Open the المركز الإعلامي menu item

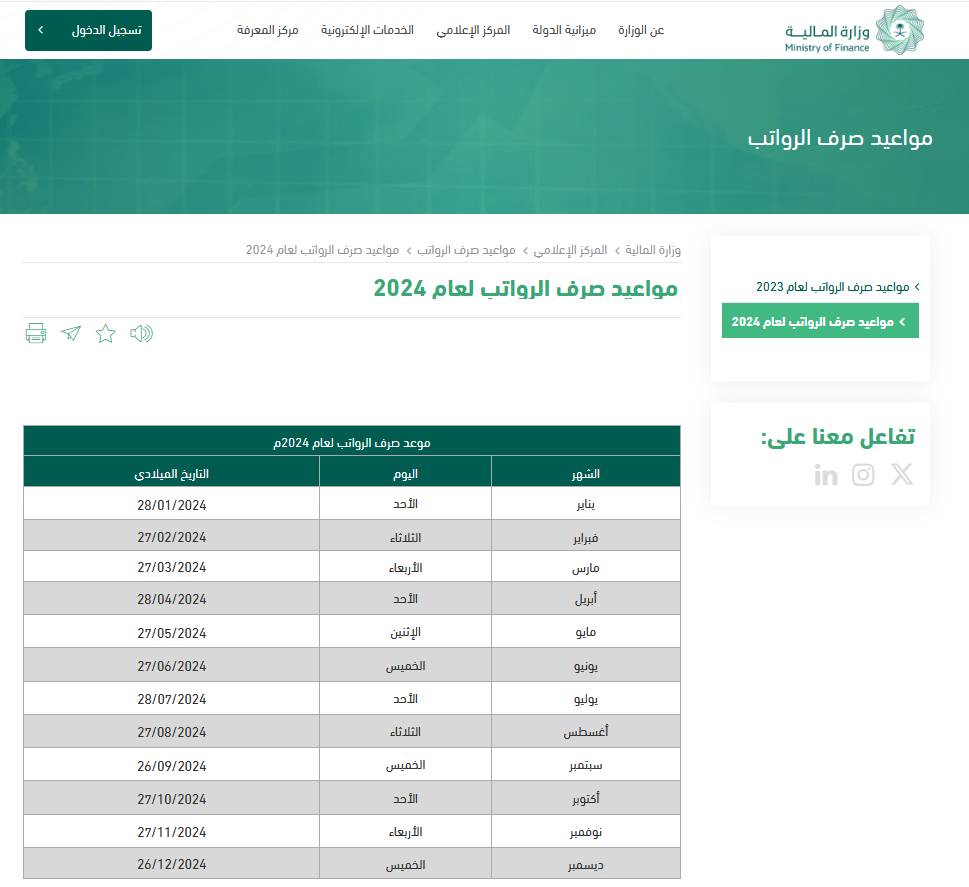(x=473, y=30)
